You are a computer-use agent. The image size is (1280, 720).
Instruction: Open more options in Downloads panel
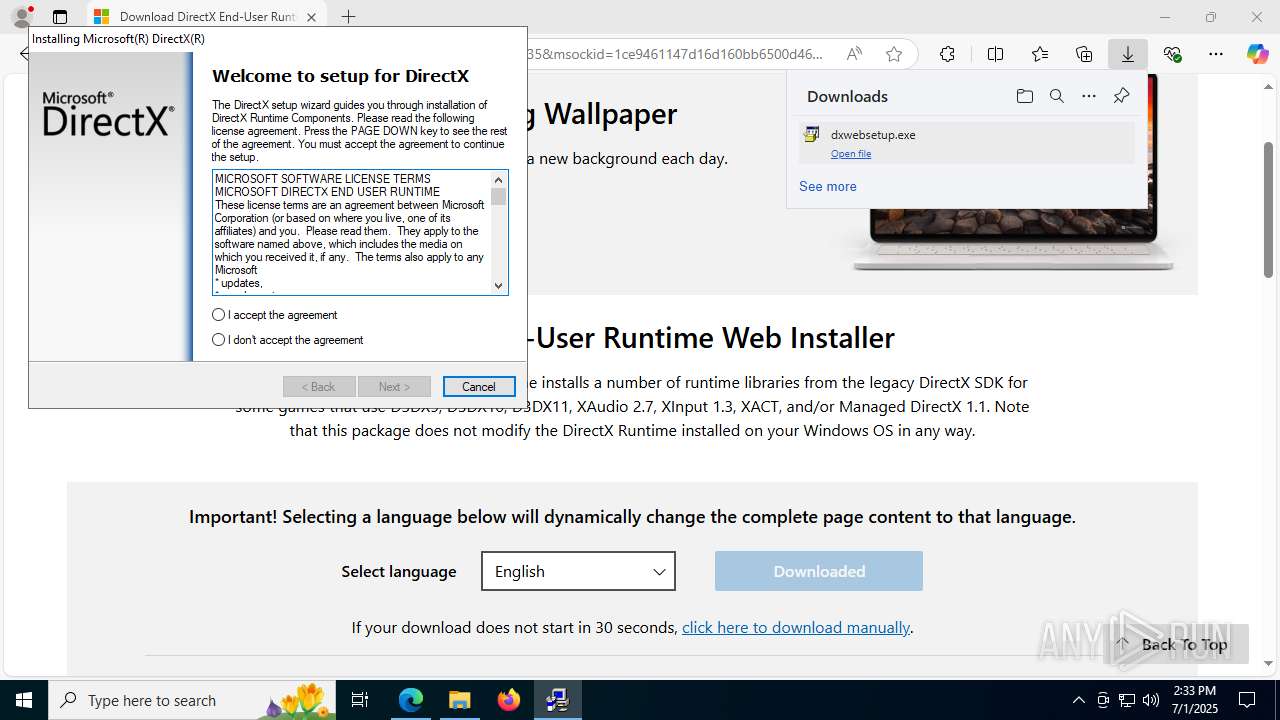[x=1089, y=96]
